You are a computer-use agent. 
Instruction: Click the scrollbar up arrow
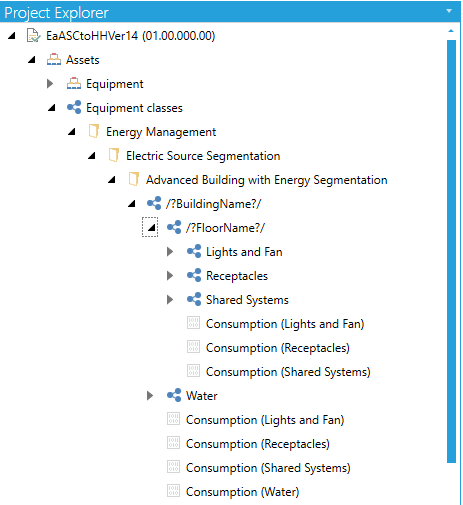tap(451, 31)
